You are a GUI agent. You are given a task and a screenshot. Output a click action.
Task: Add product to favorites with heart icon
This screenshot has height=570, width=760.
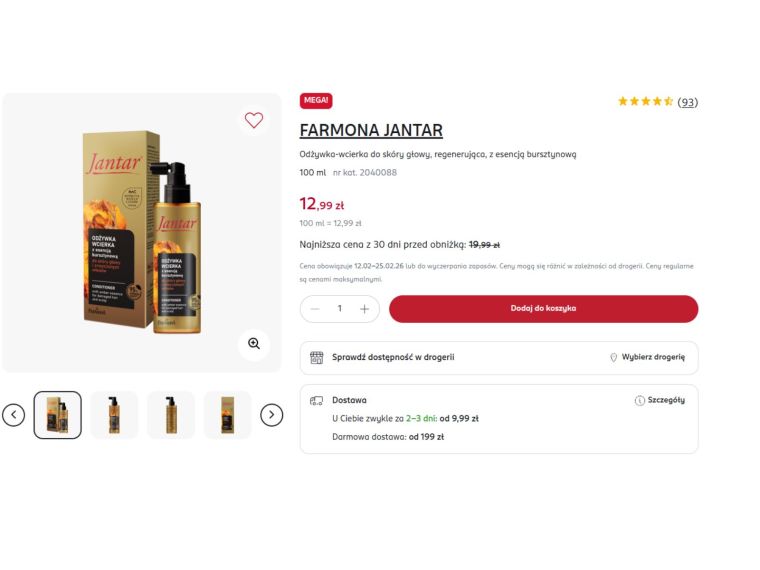click(253, 120)
